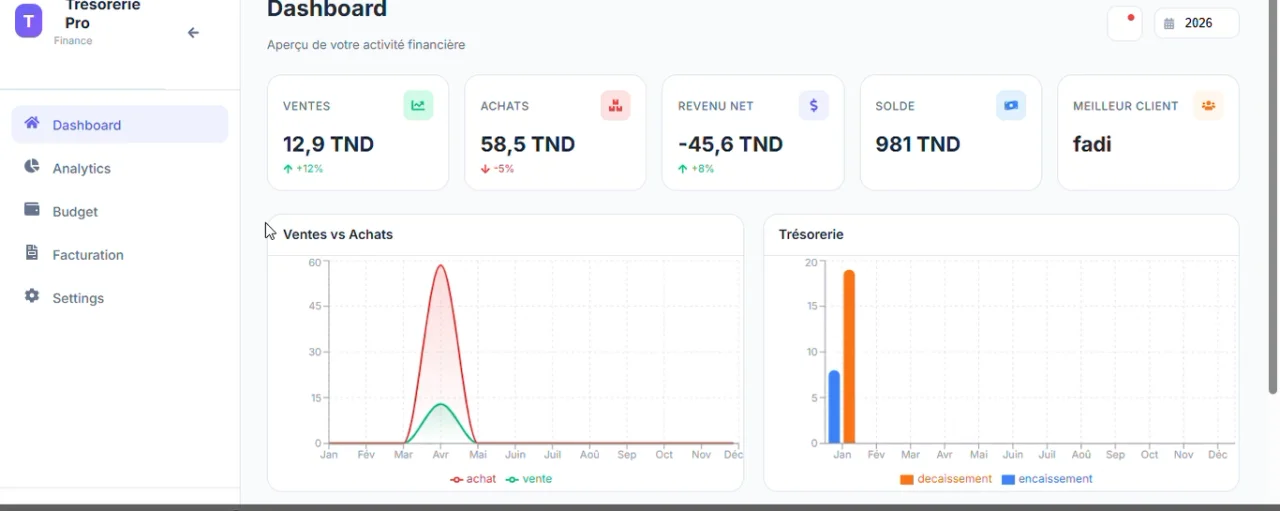Click the blue encaissement bar for Jan

[834, 407]
